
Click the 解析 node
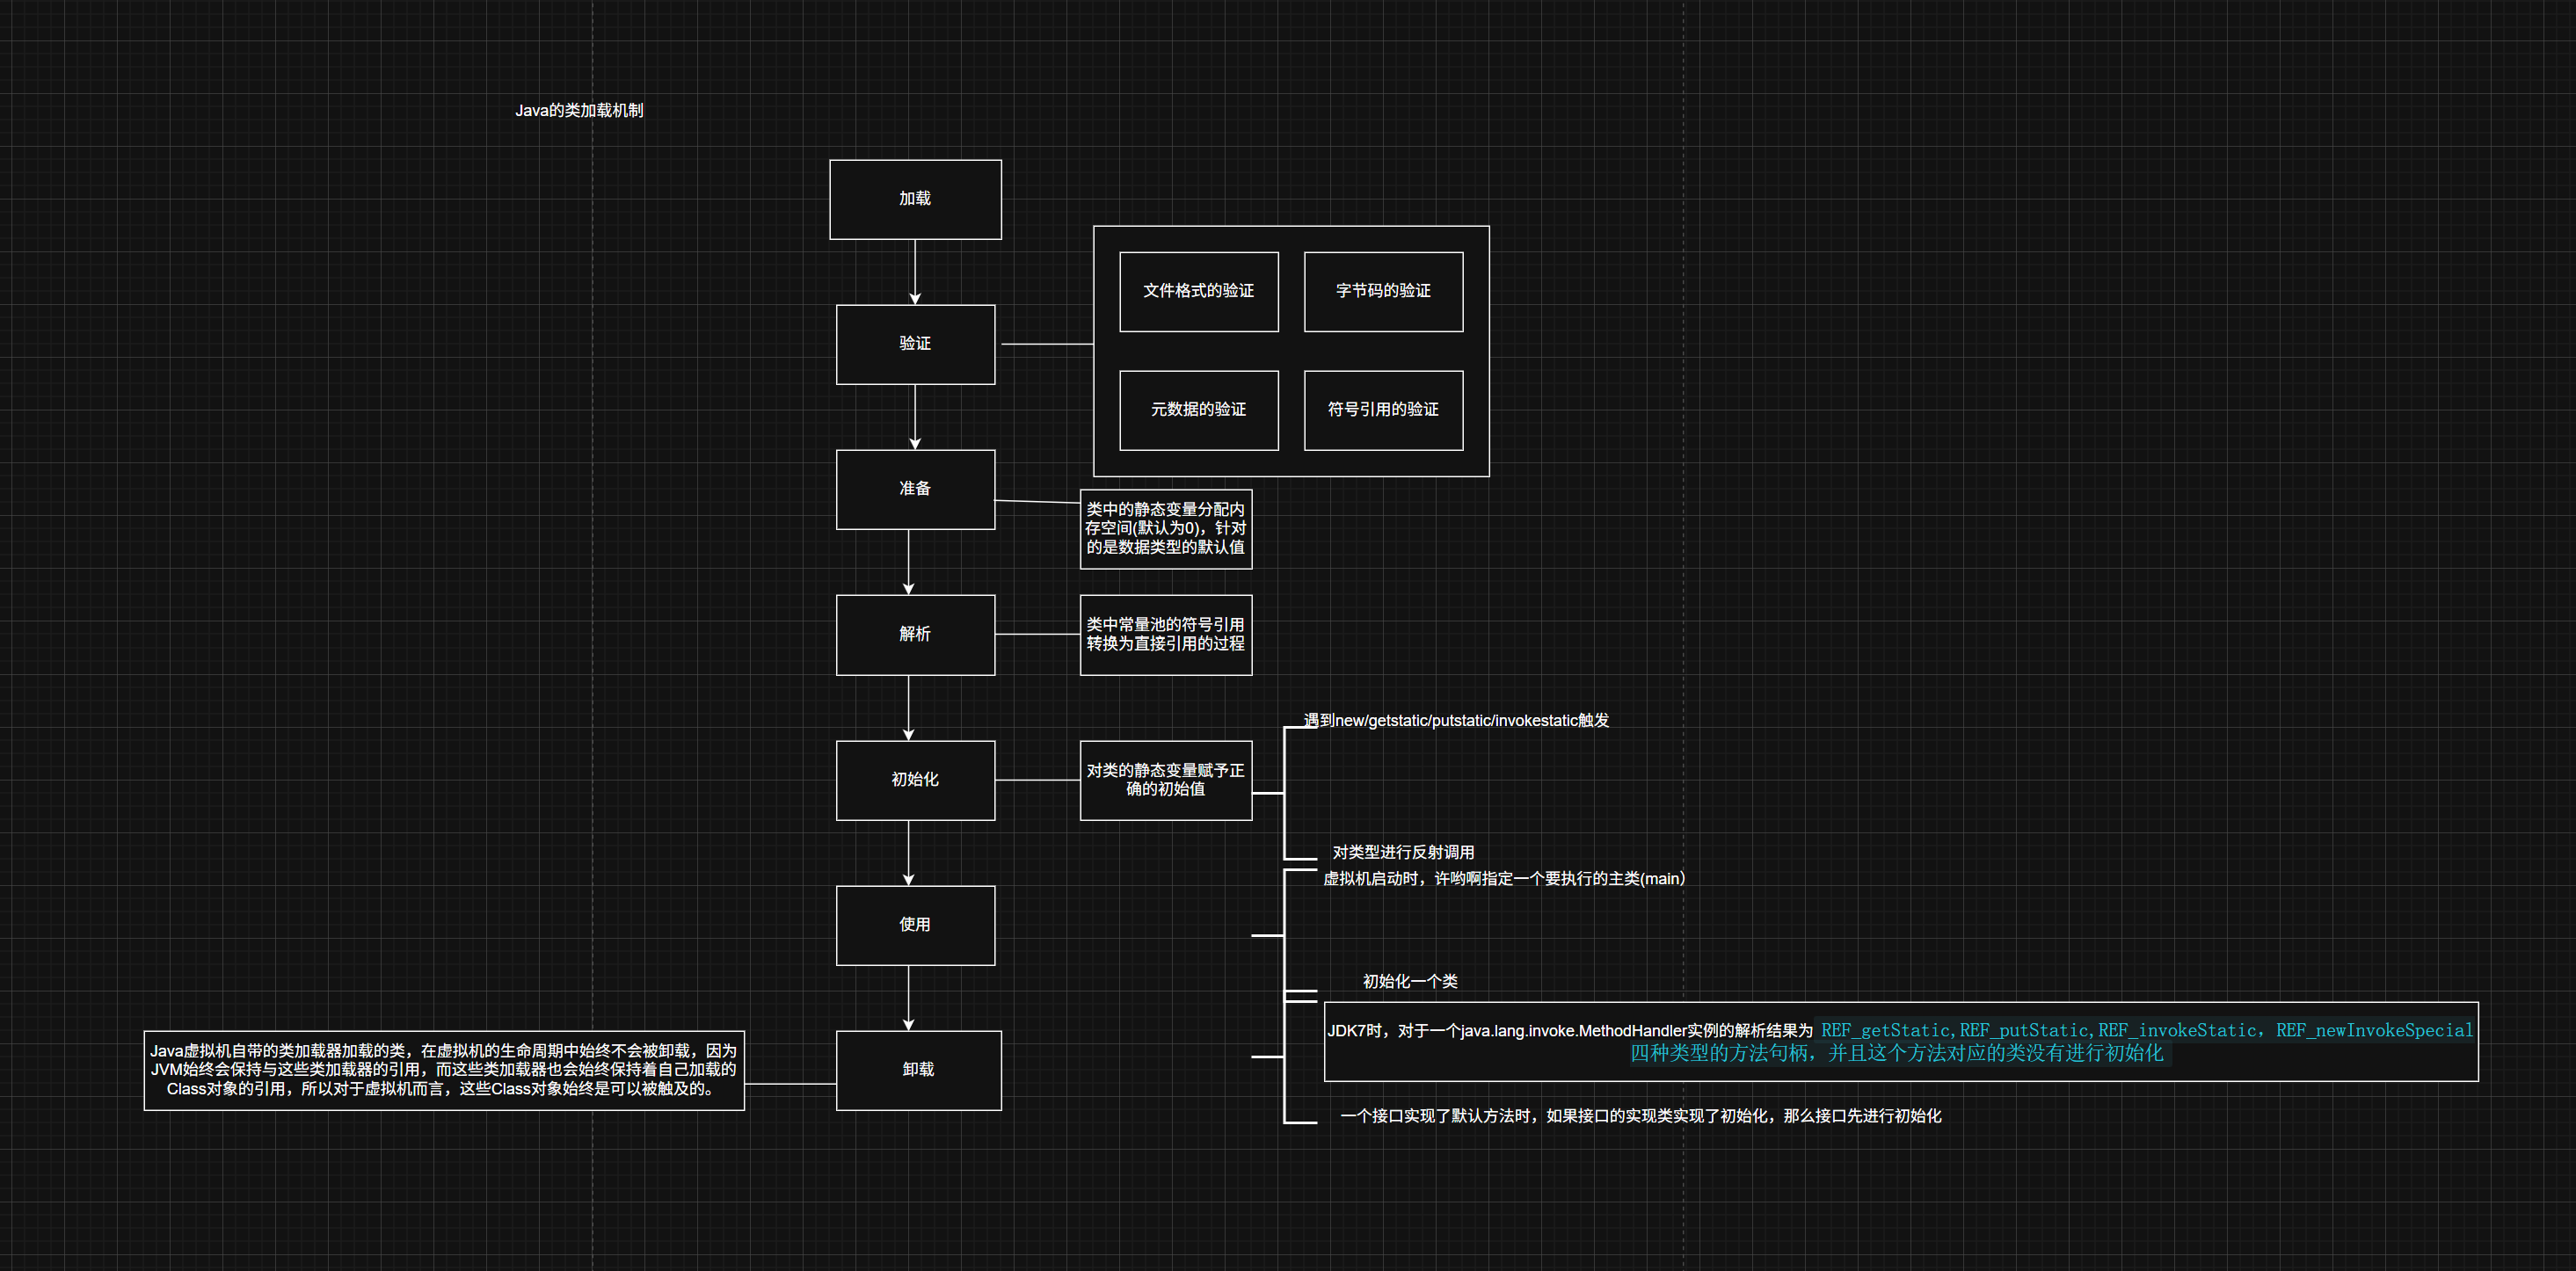point(915,634)
